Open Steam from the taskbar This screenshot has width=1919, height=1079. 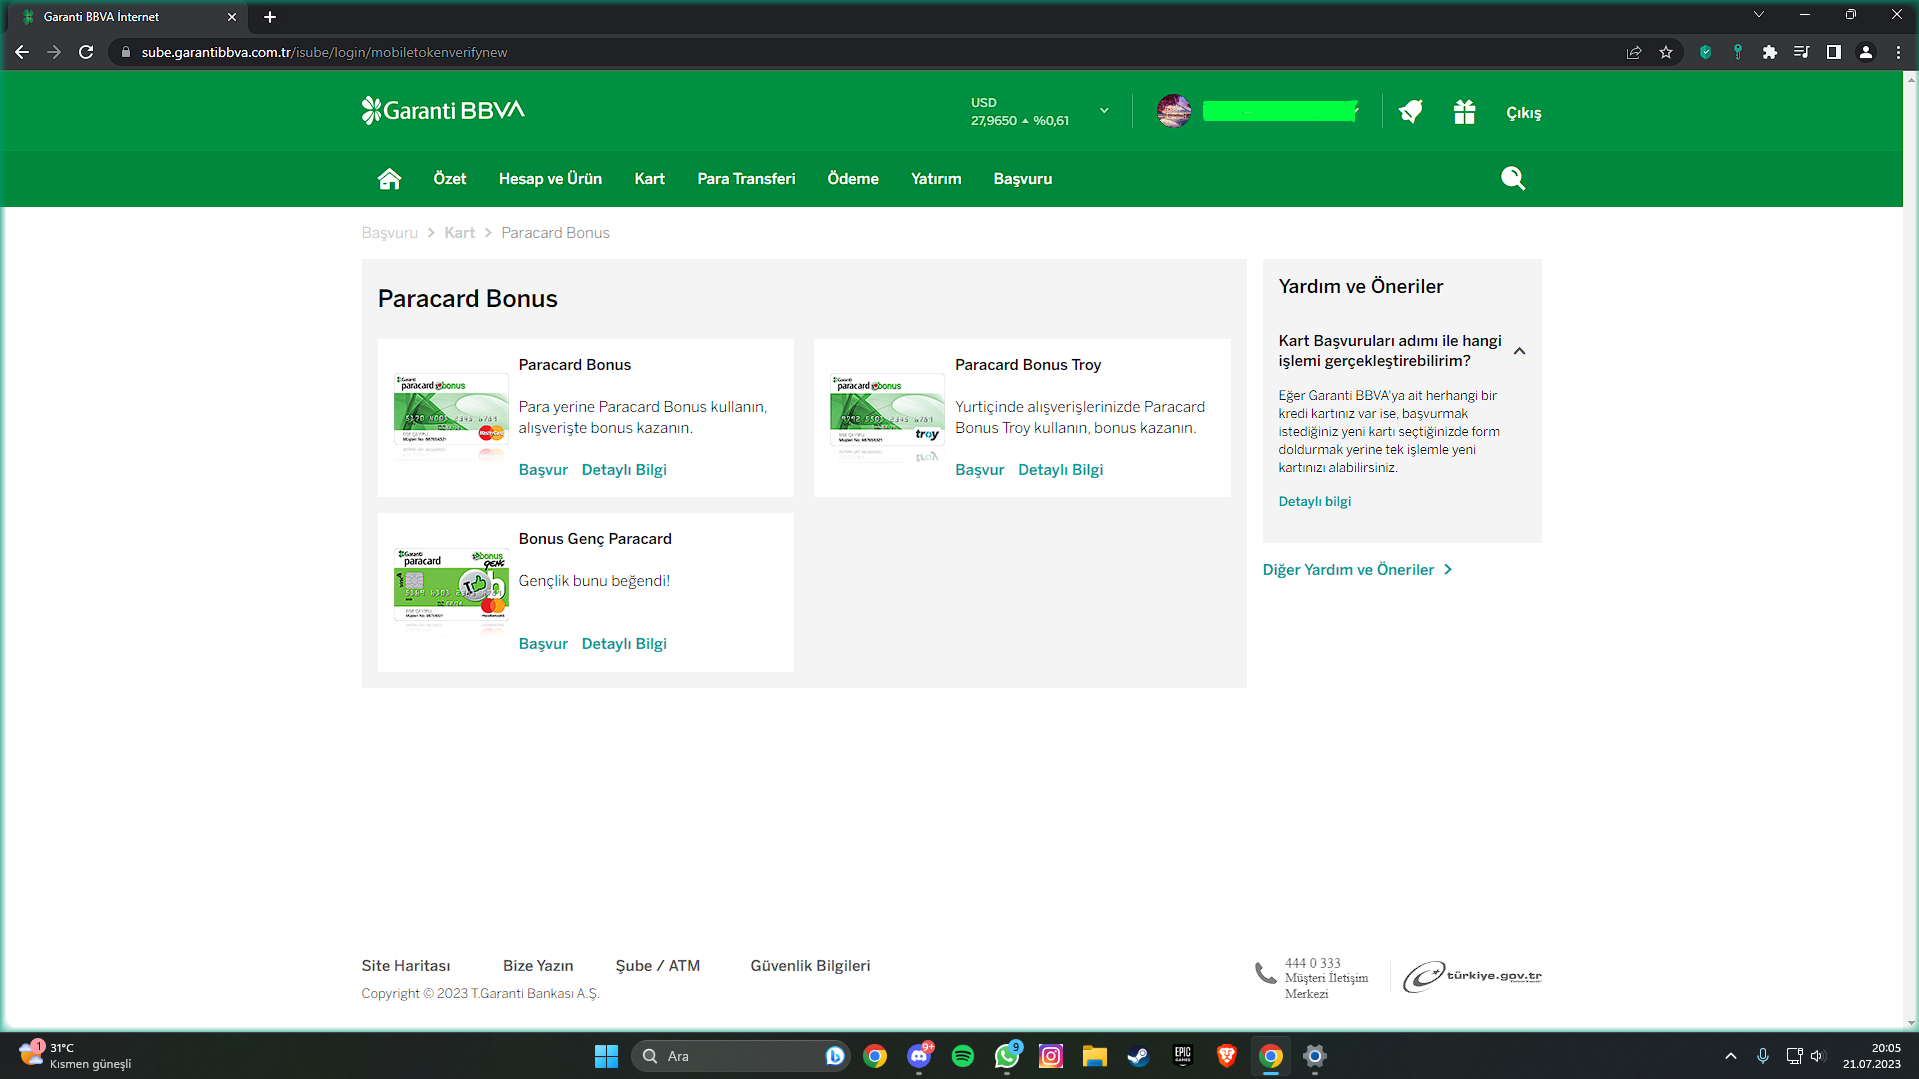coord(1138,1056)
